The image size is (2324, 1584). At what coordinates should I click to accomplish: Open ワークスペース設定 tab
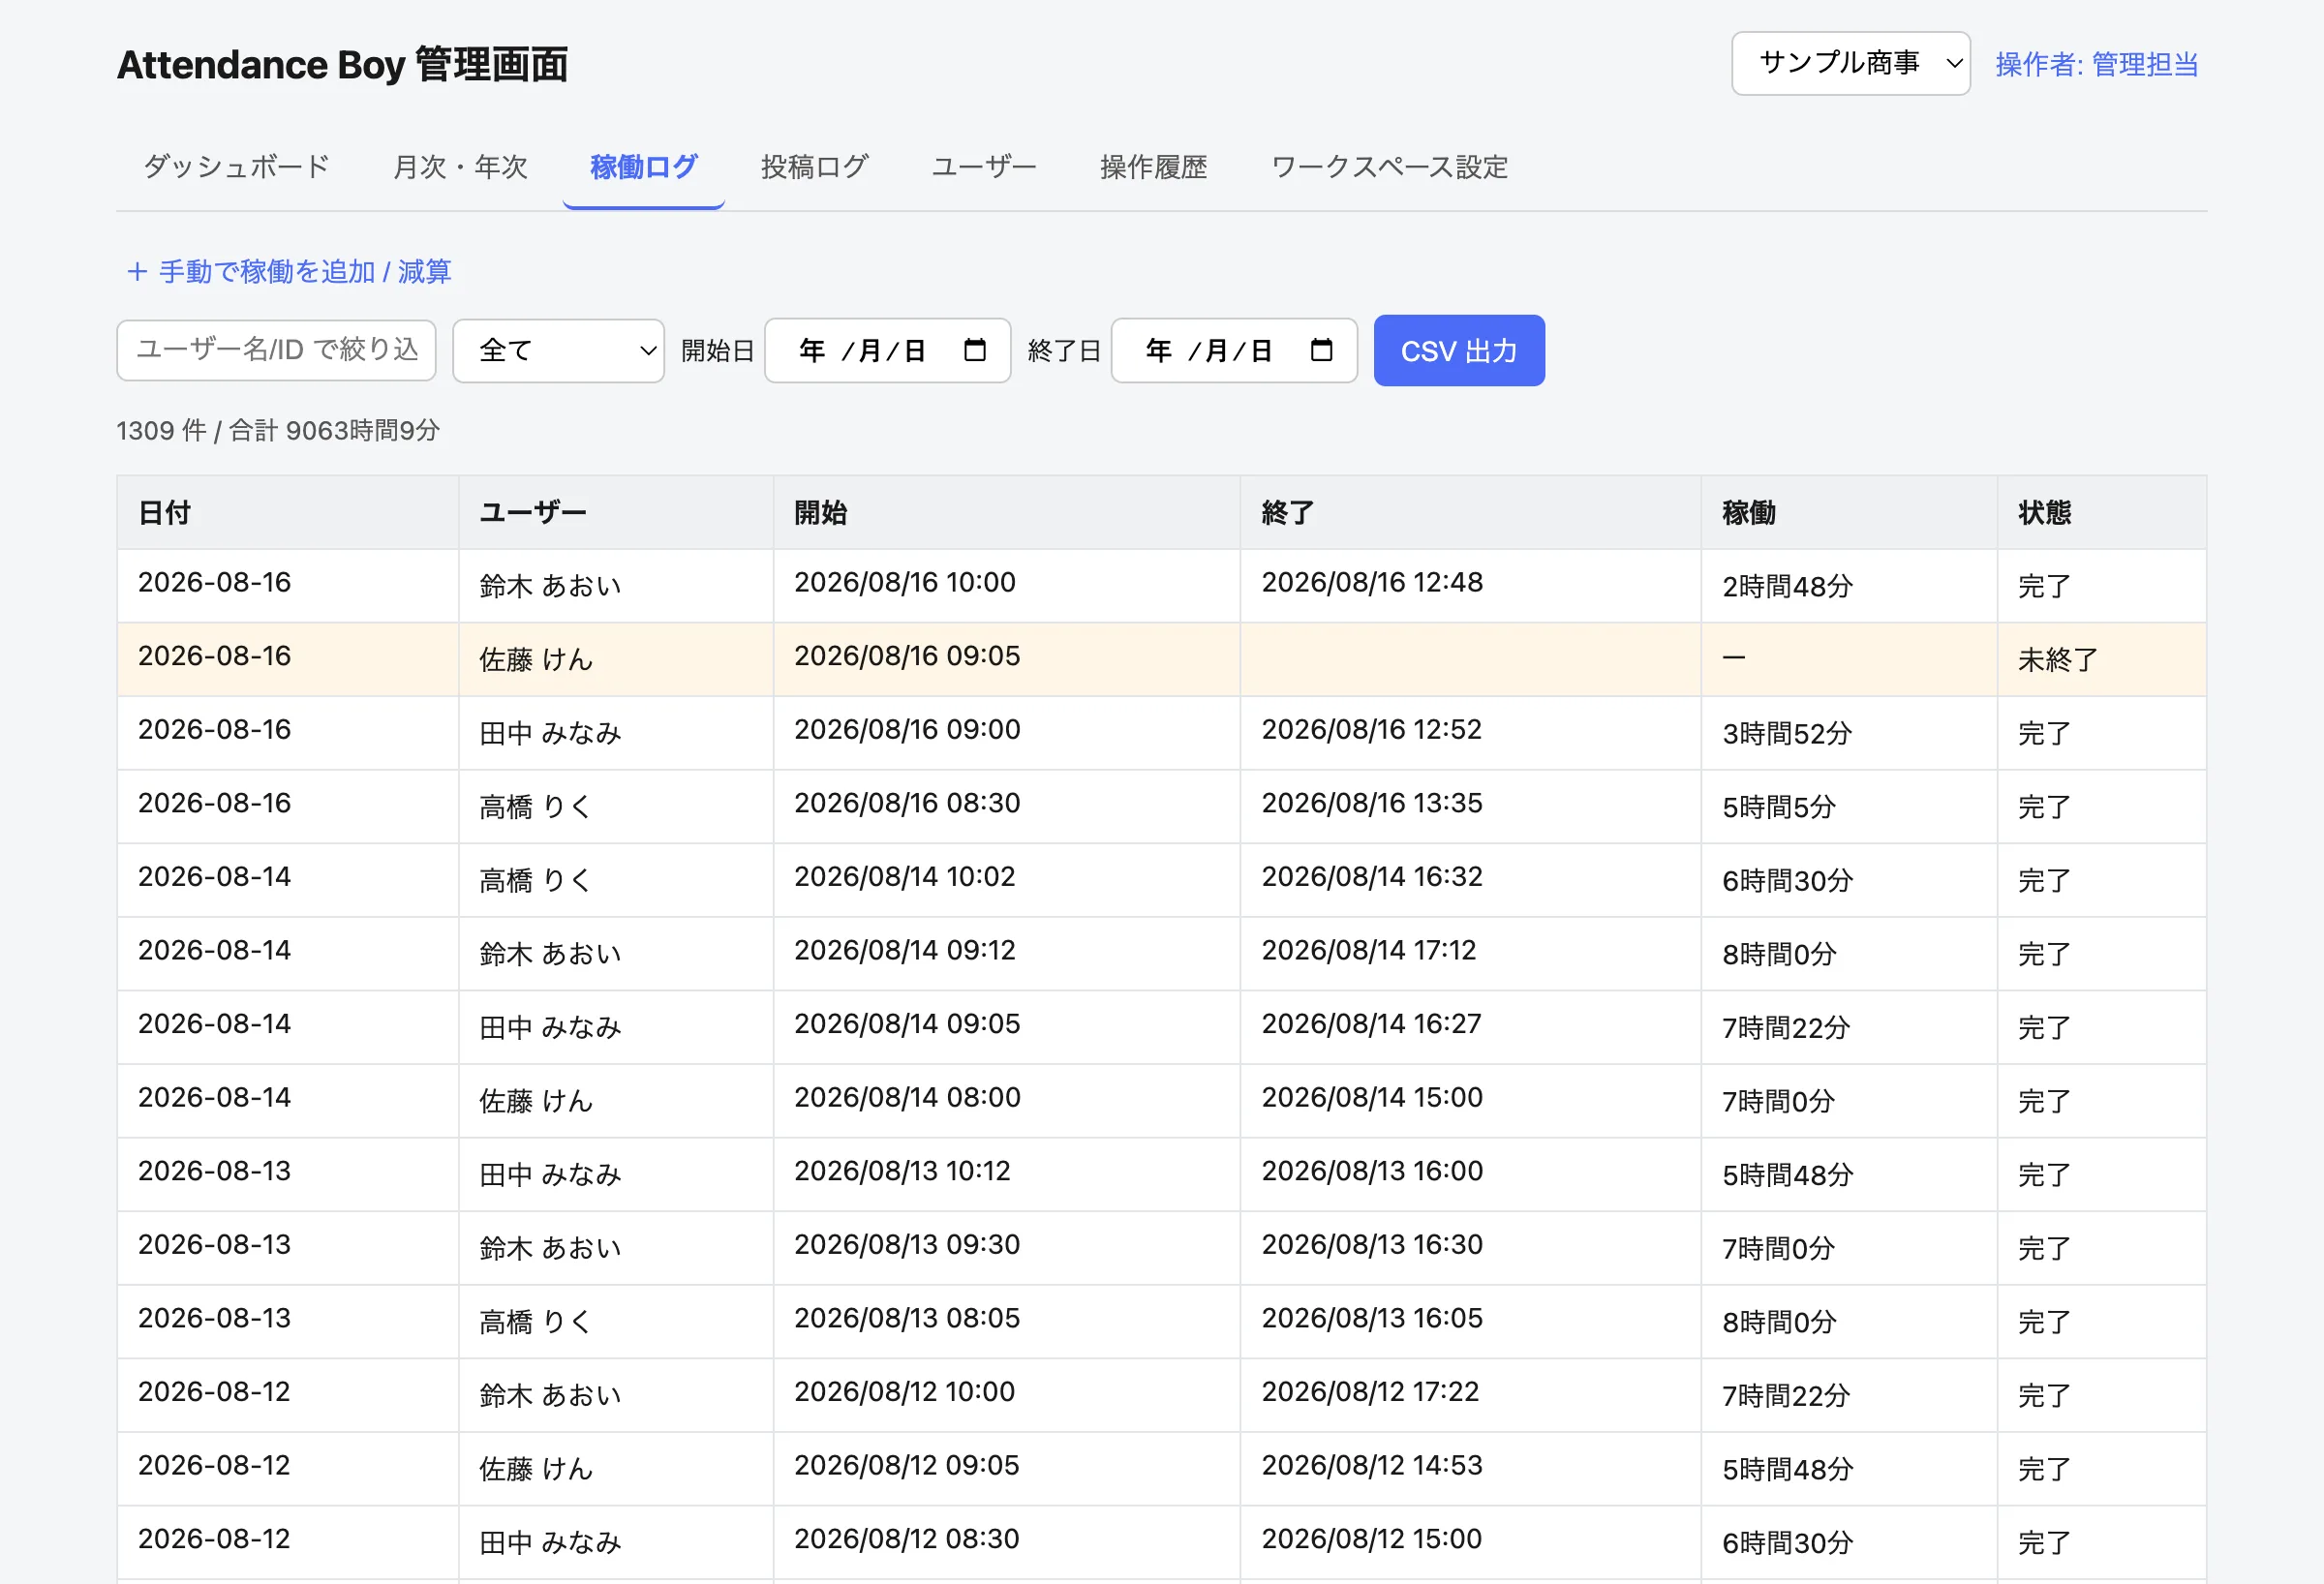(x=1389, y=167)
